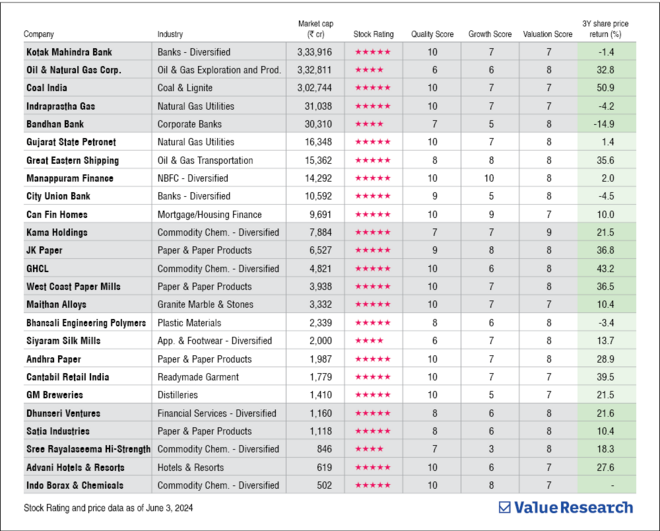Screen dimensions: 660x531
Task: Click the Industry column header
Action: pyautogui.click(x=170, y=34)
